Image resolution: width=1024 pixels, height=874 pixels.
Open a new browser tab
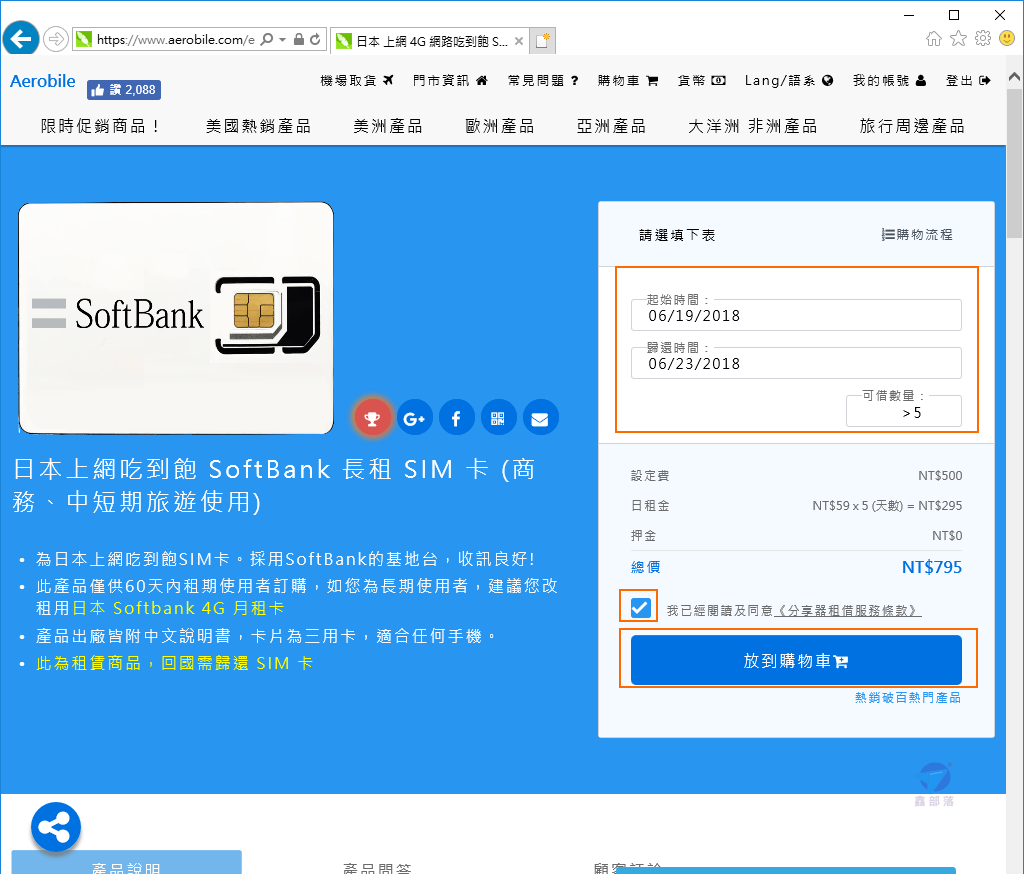tap(542, 40)
